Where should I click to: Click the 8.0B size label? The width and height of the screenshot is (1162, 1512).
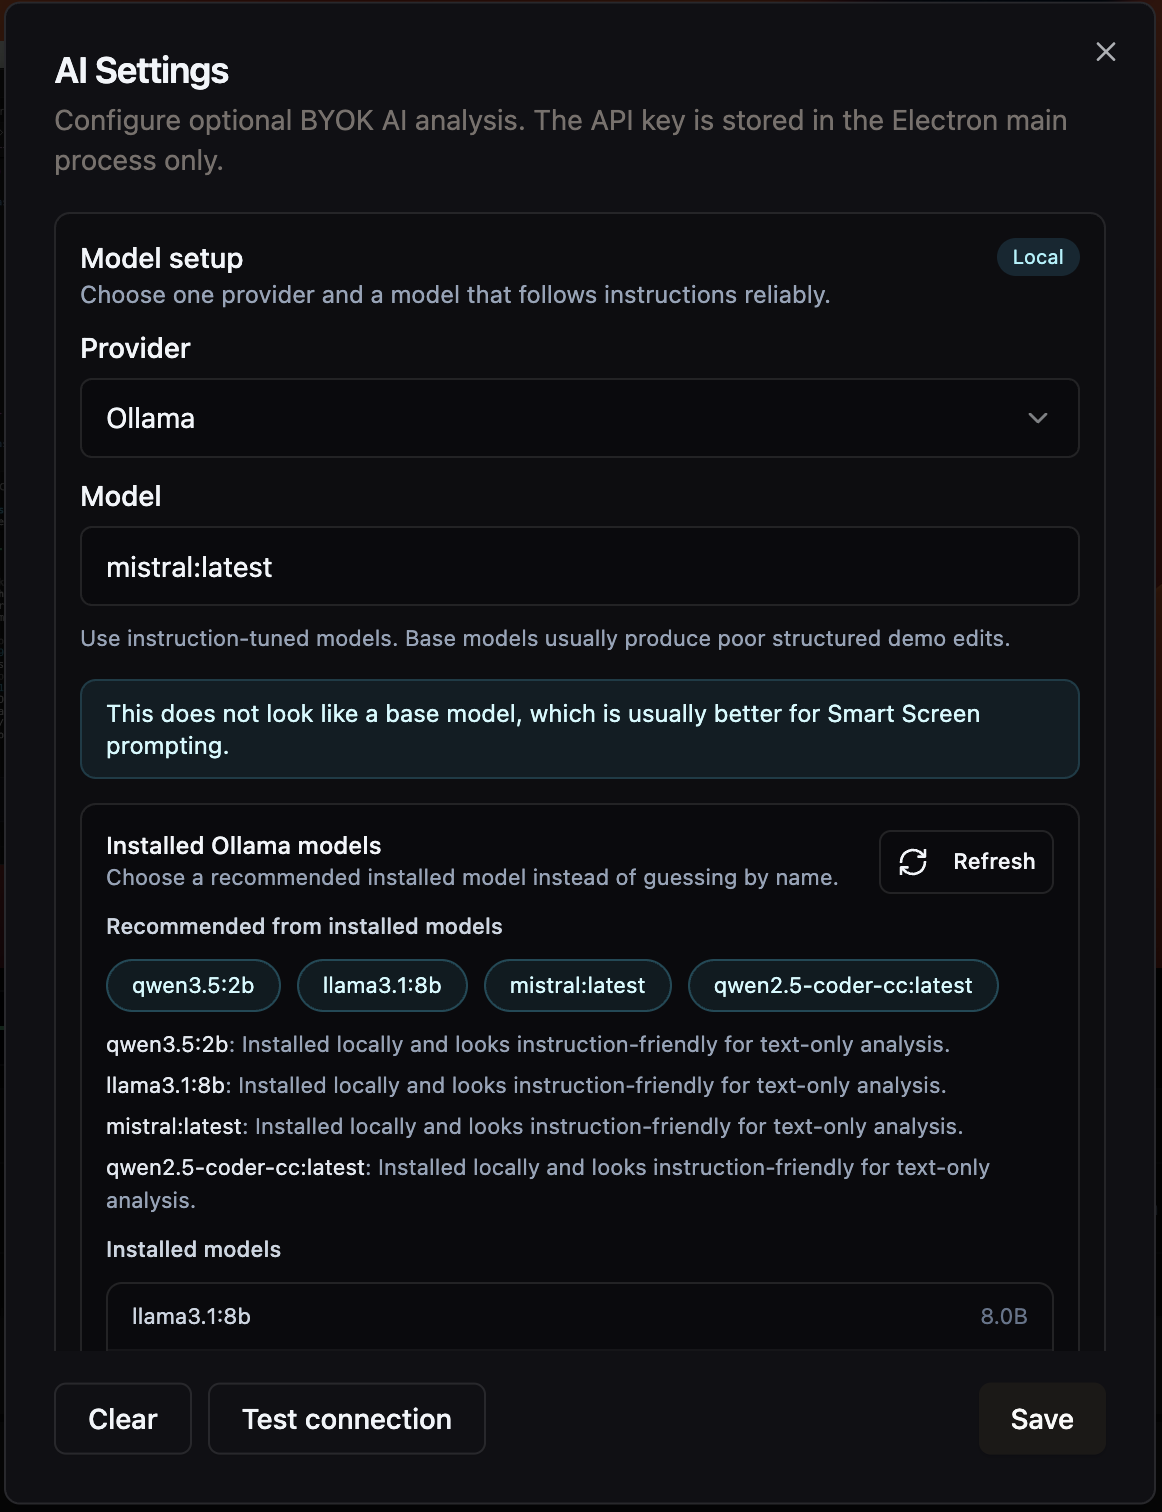tap(1004, 1316)
